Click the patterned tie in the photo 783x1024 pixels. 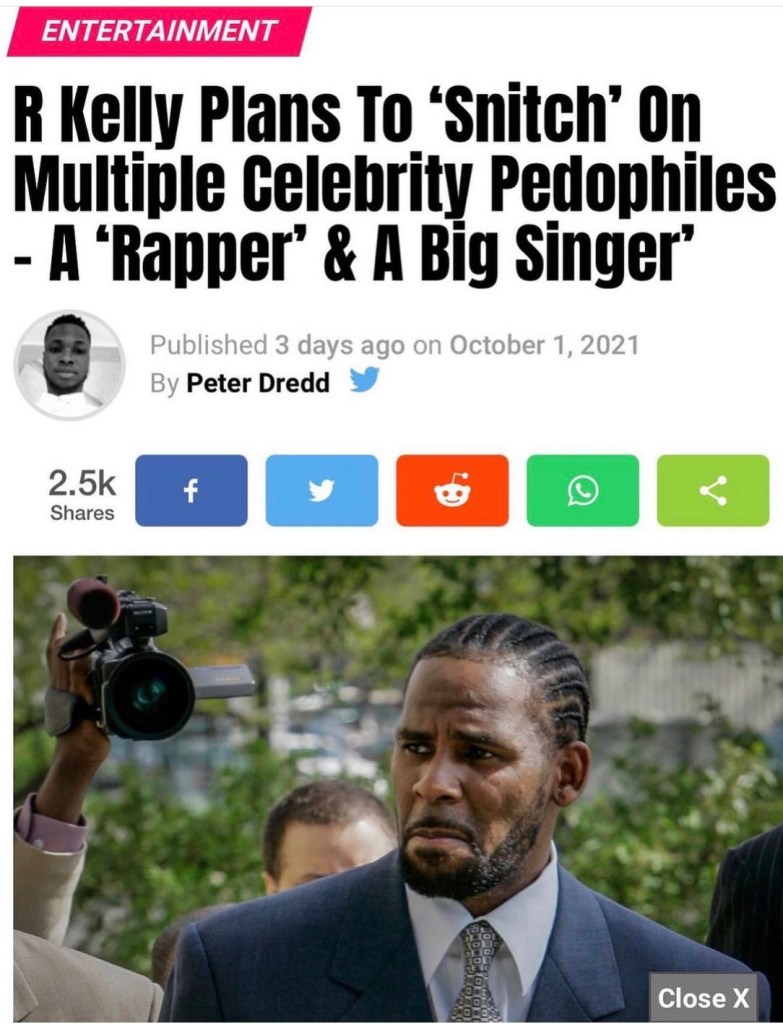click(477, 972)
